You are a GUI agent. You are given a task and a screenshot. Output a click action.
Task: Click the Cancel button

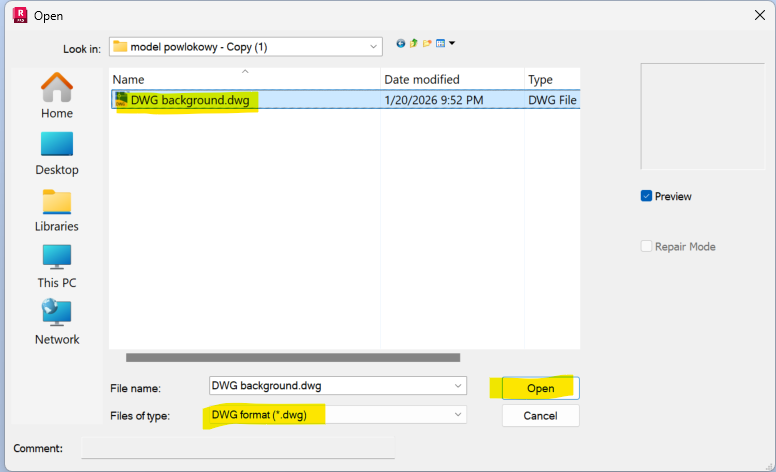coord(540,416)
